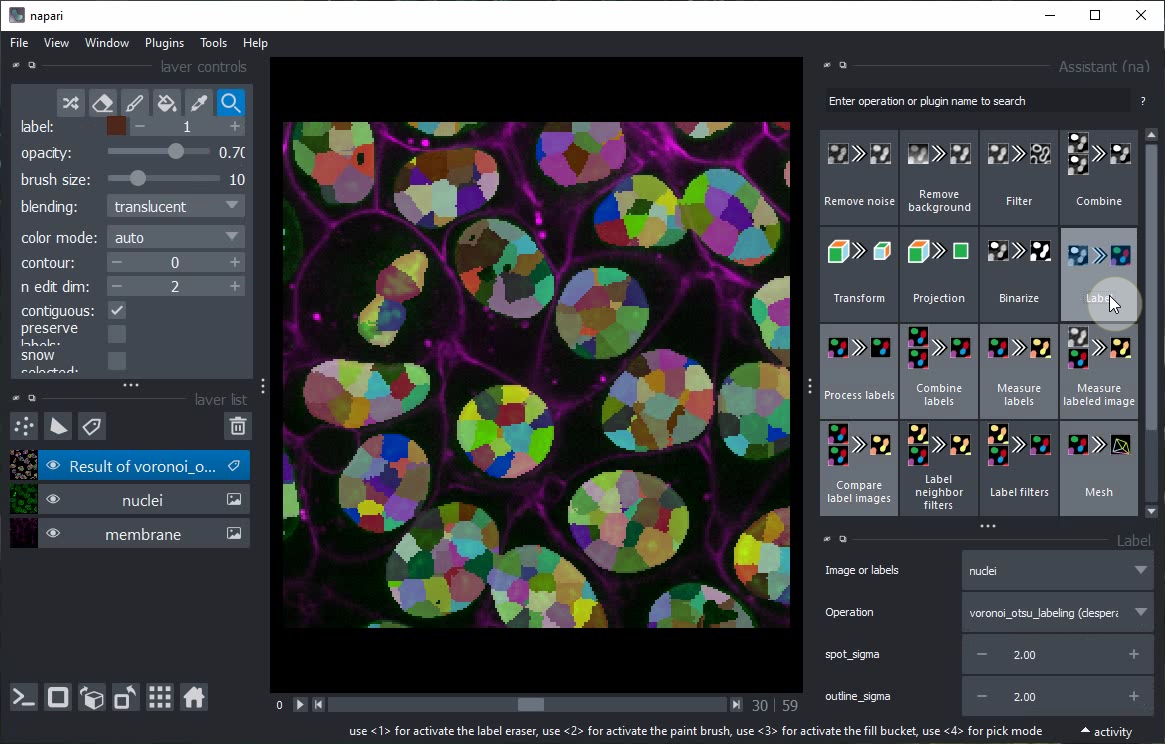Image resolution: width=1165 pixels, height=744 pixels.
Task: Click the opacity slider
Action: click(160, 152)
